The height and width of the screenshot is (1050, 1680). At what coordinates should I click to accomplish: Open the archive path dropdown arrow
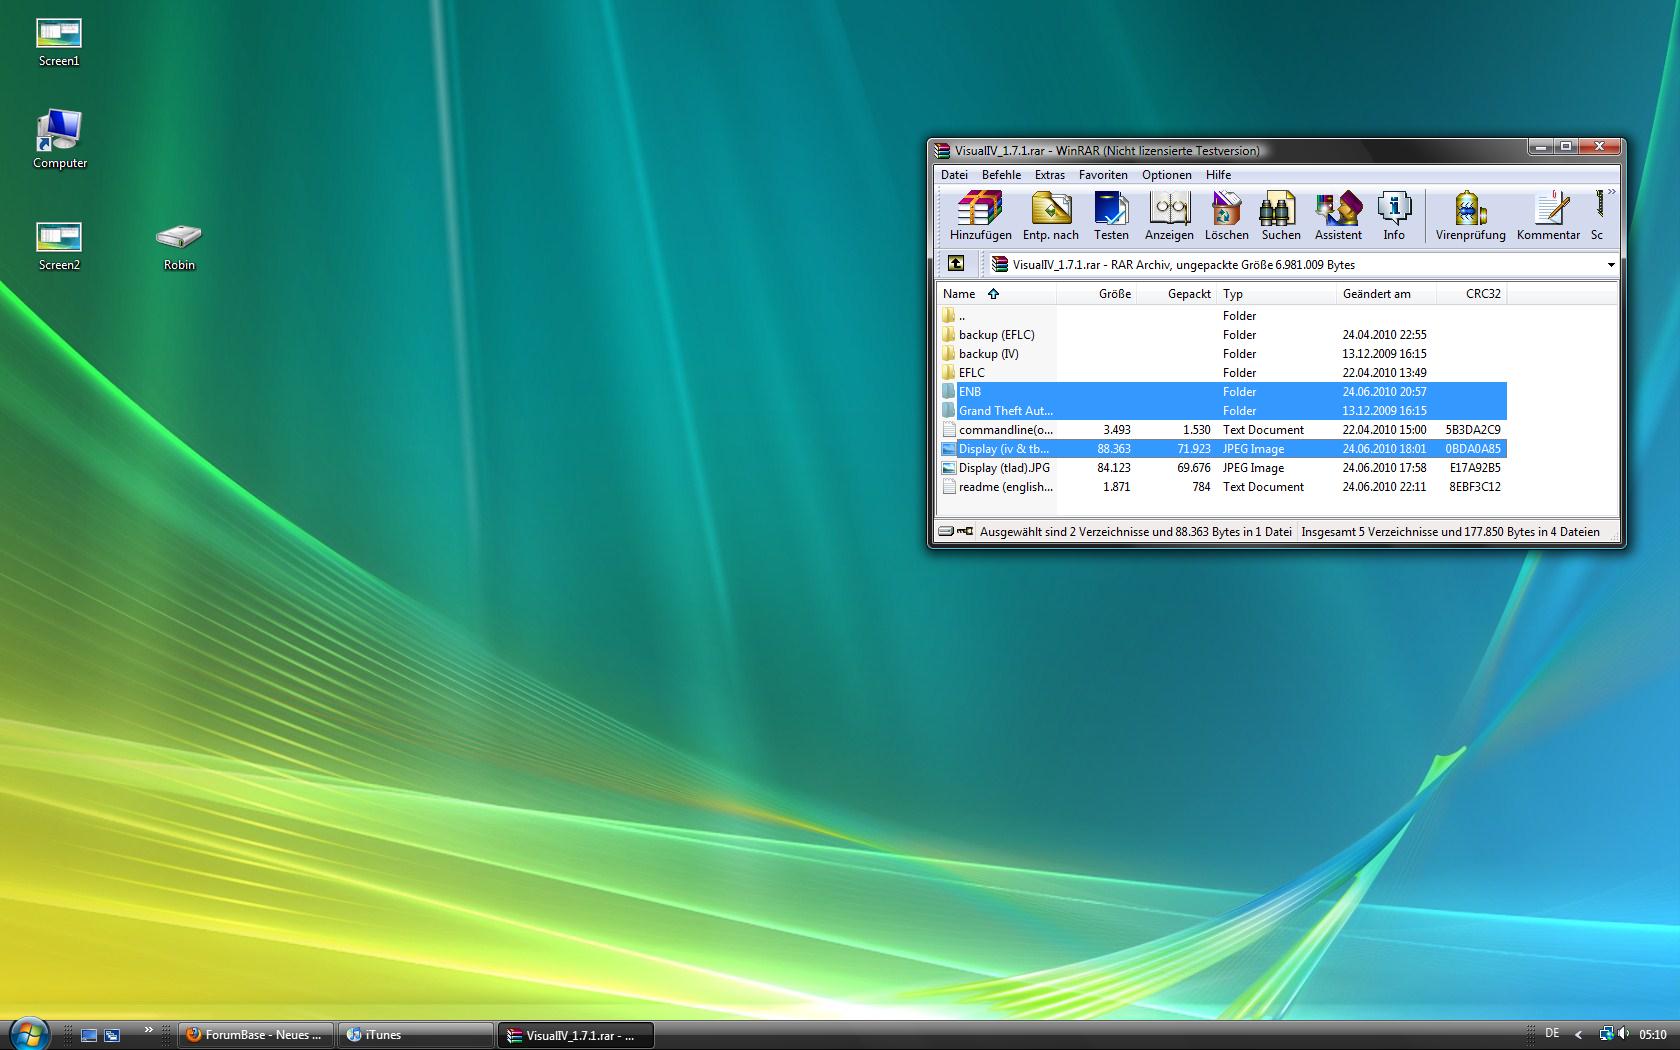1611,265
